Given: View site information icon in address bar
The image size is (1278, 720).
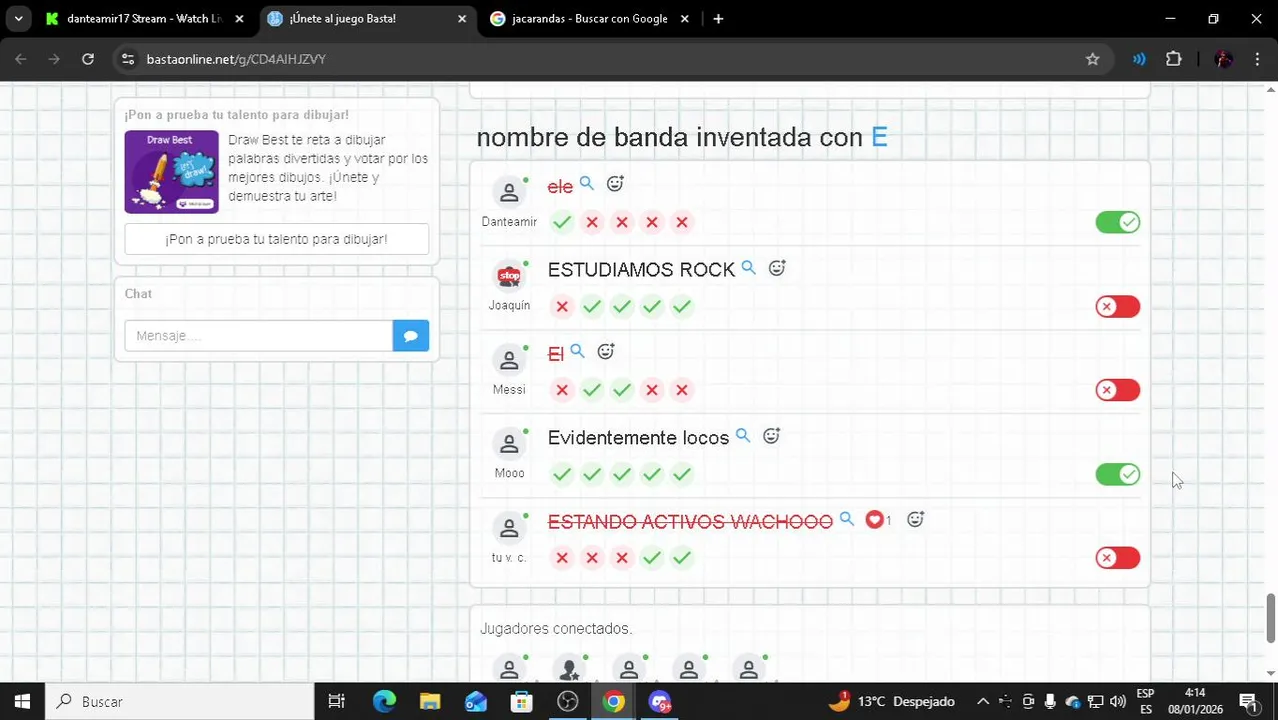Looking at the screenshot, I should [x=128, y=59].
